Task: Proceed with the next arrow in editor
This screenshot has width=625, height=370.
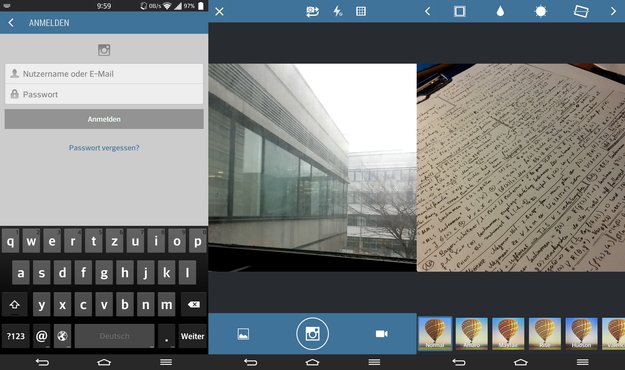Action: [x=613, y=11]
